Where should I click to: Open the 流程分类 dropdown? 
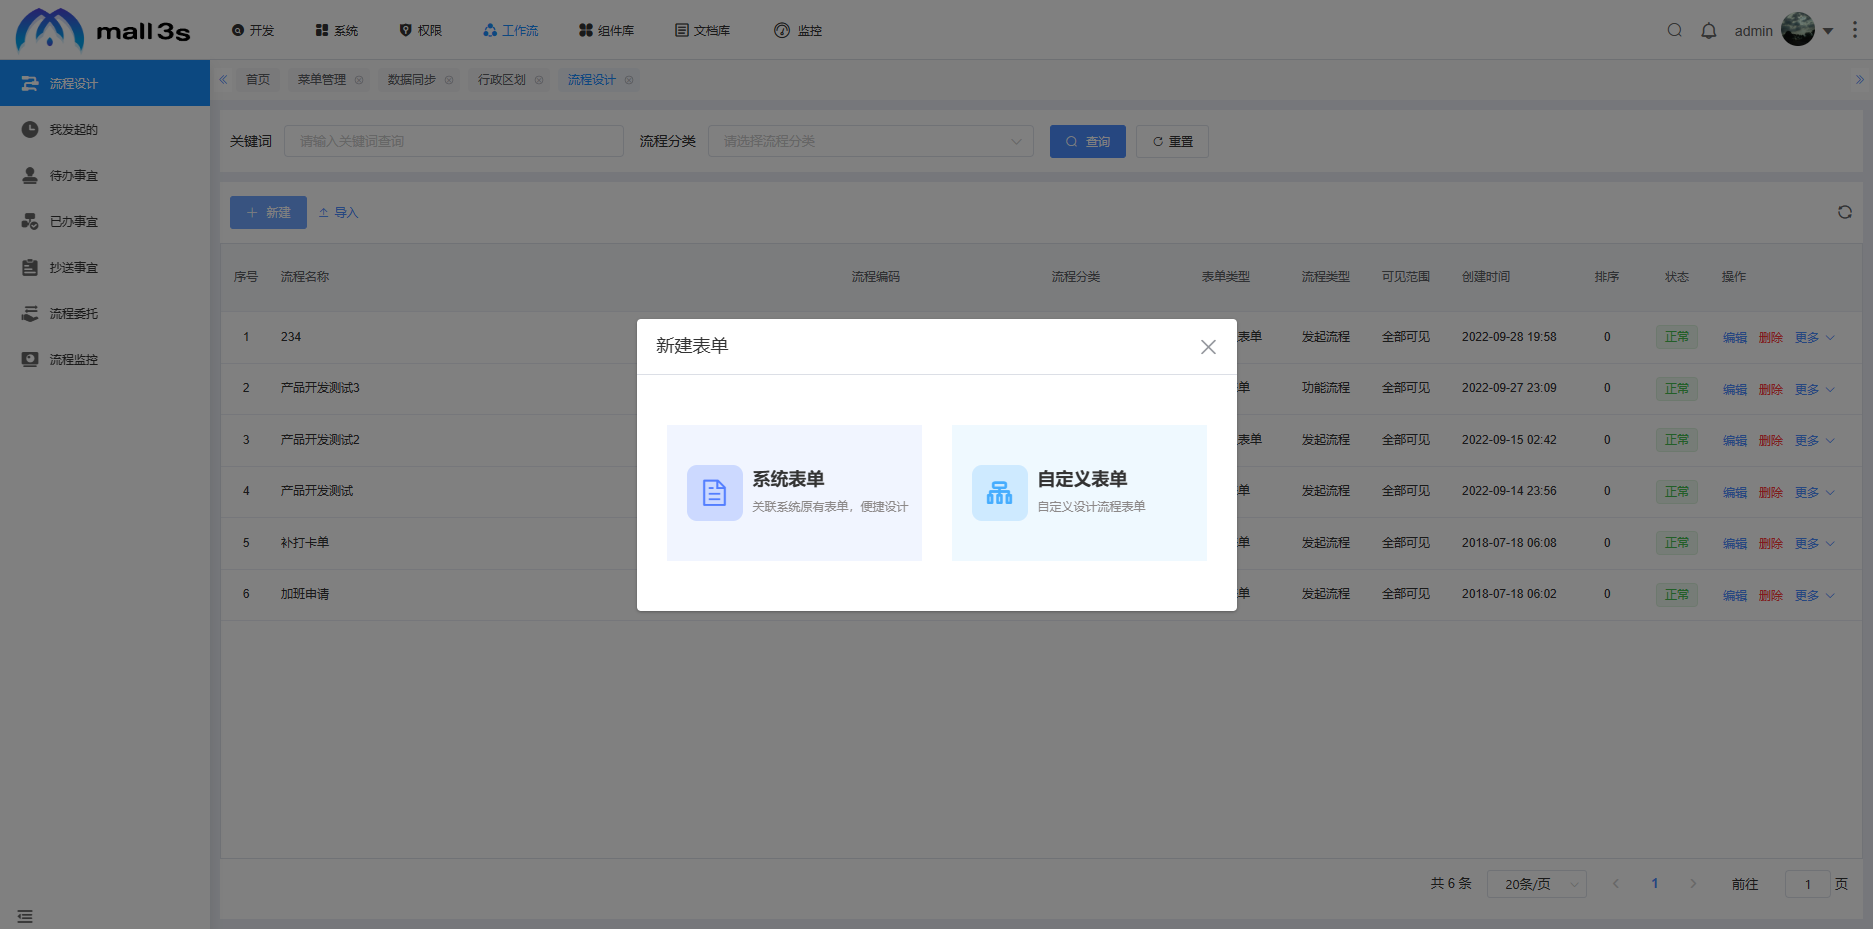click(x=871, y=141)
